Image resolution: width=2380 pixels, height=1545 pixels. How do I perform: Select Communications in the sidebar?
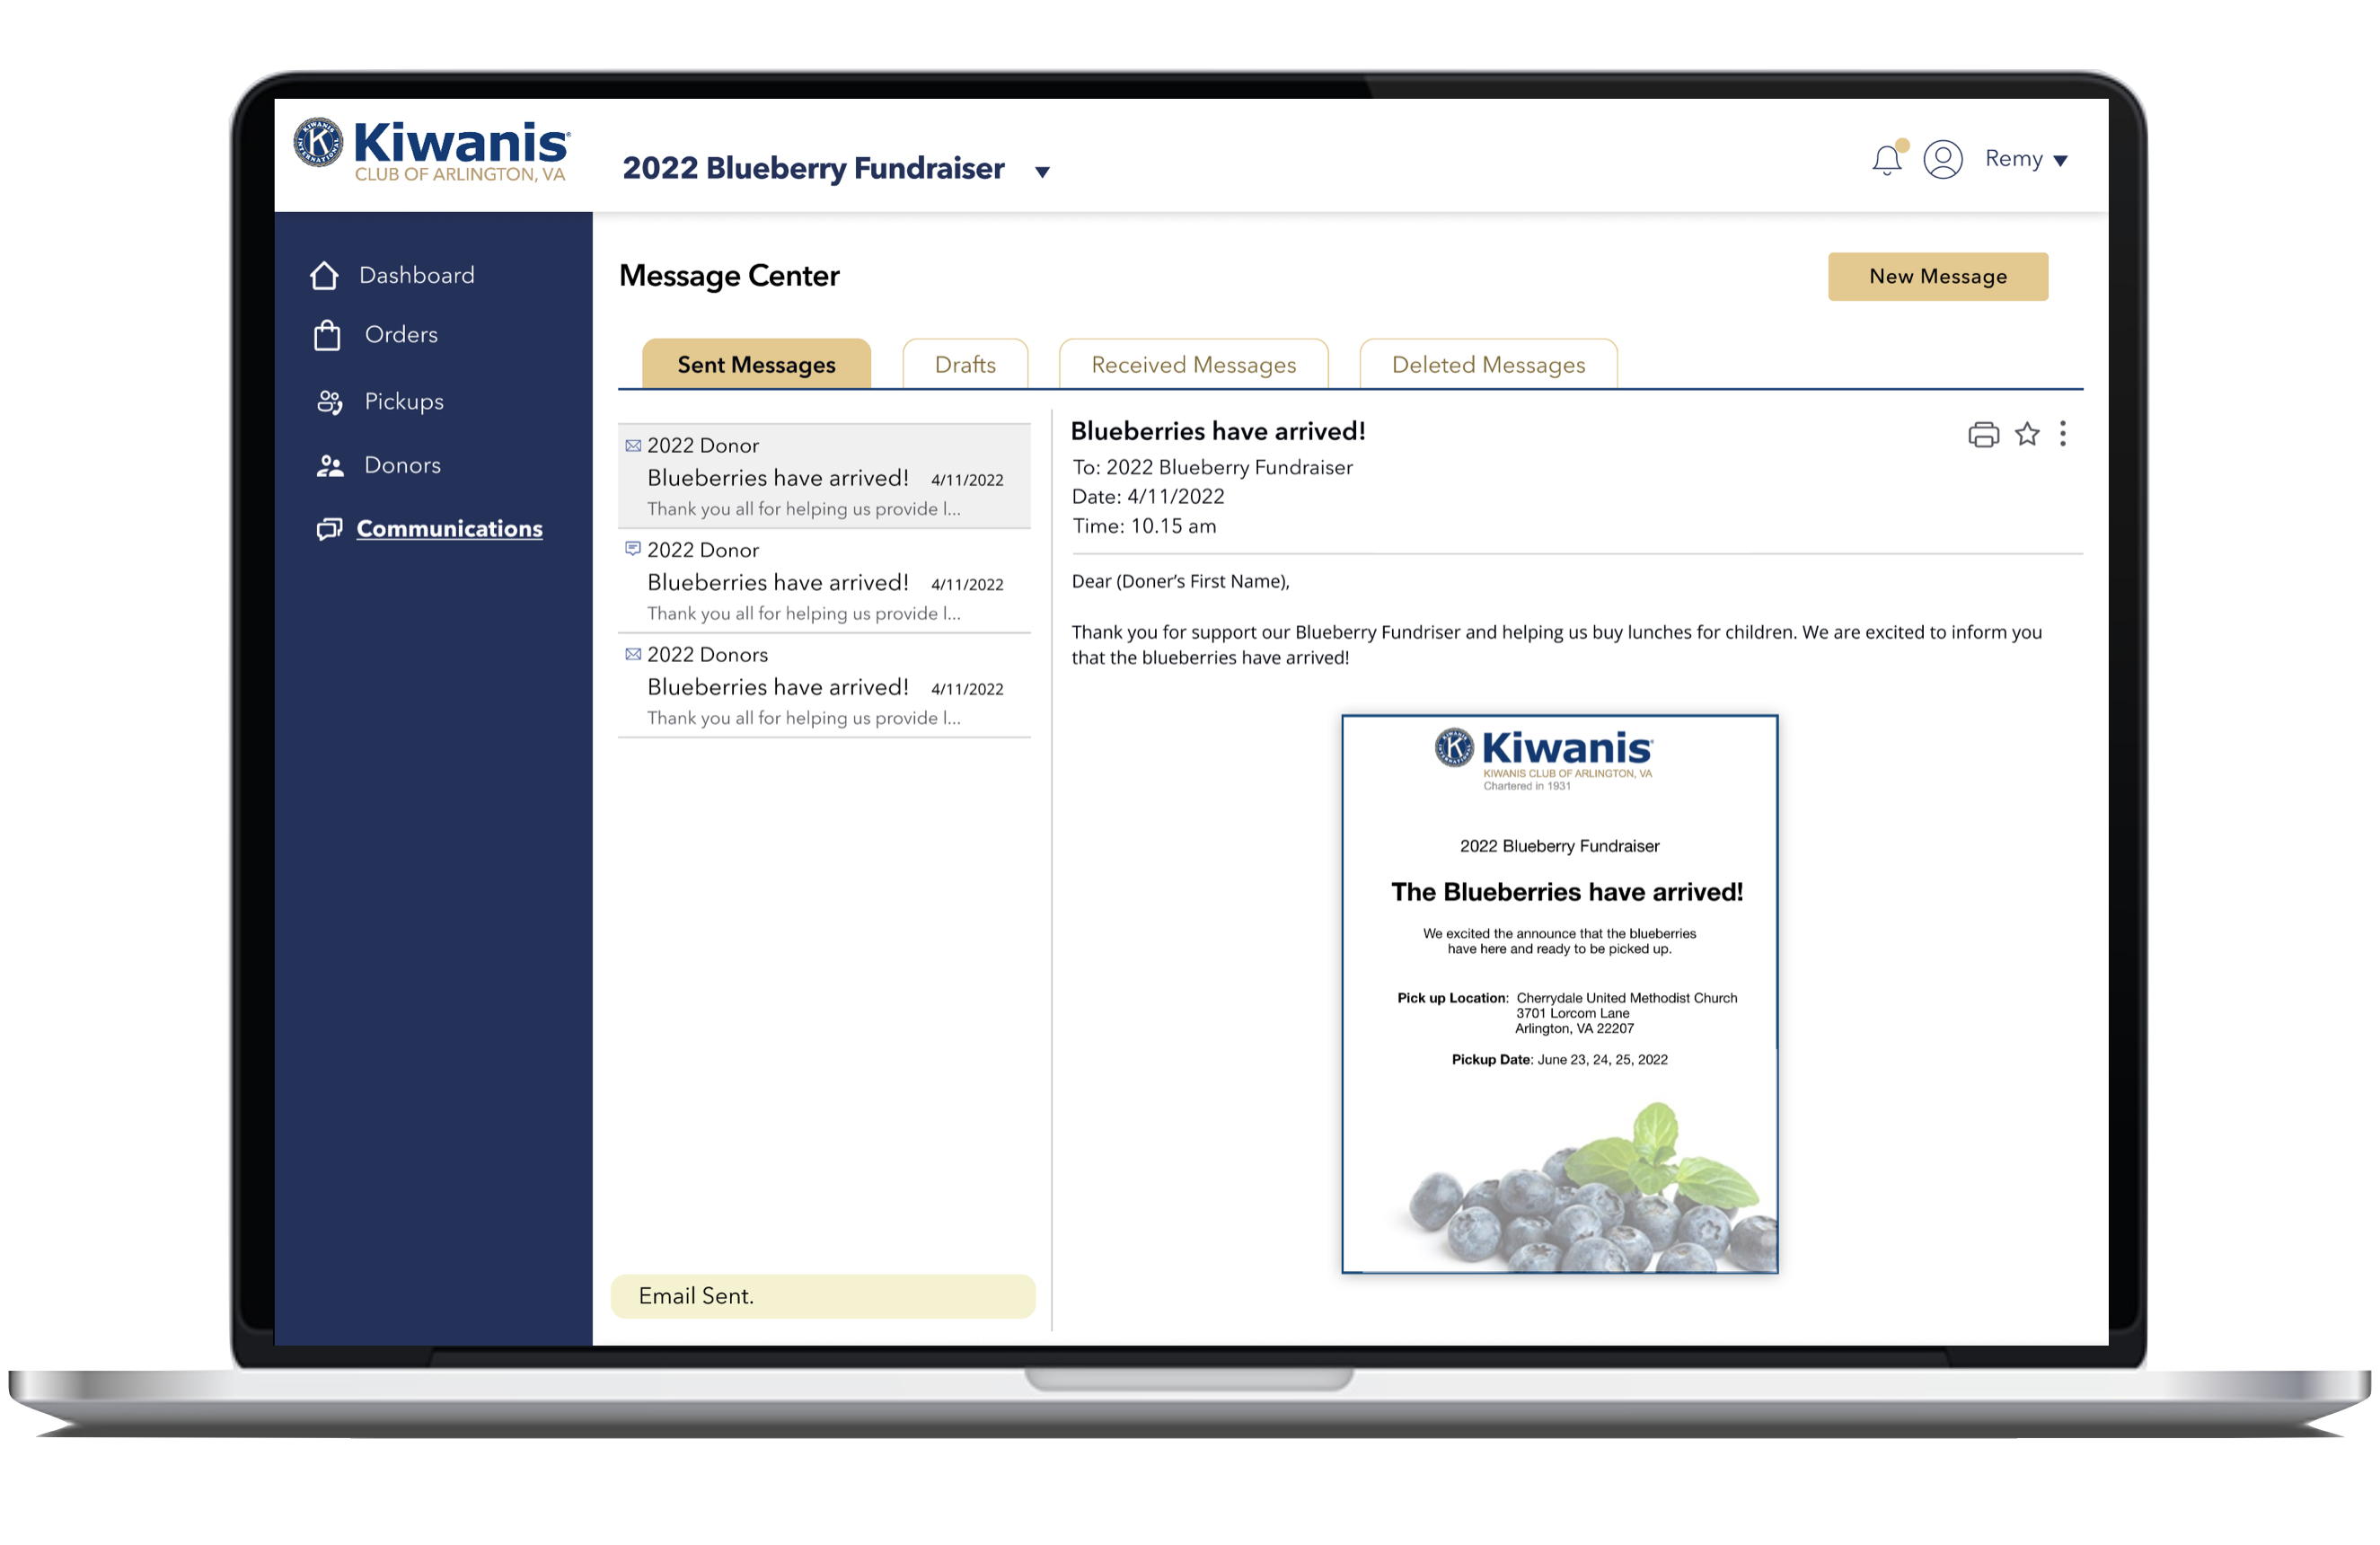point(450,529)
